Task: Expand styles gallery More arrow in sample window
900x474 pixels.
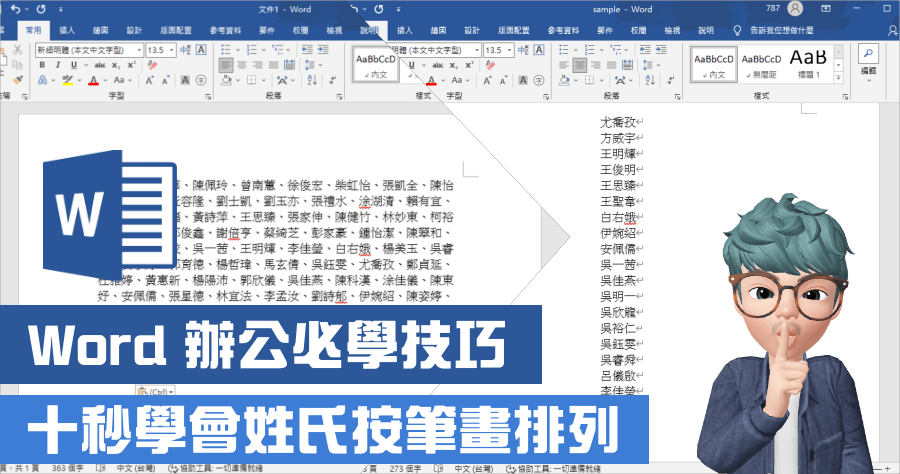Action: [838, 77]
